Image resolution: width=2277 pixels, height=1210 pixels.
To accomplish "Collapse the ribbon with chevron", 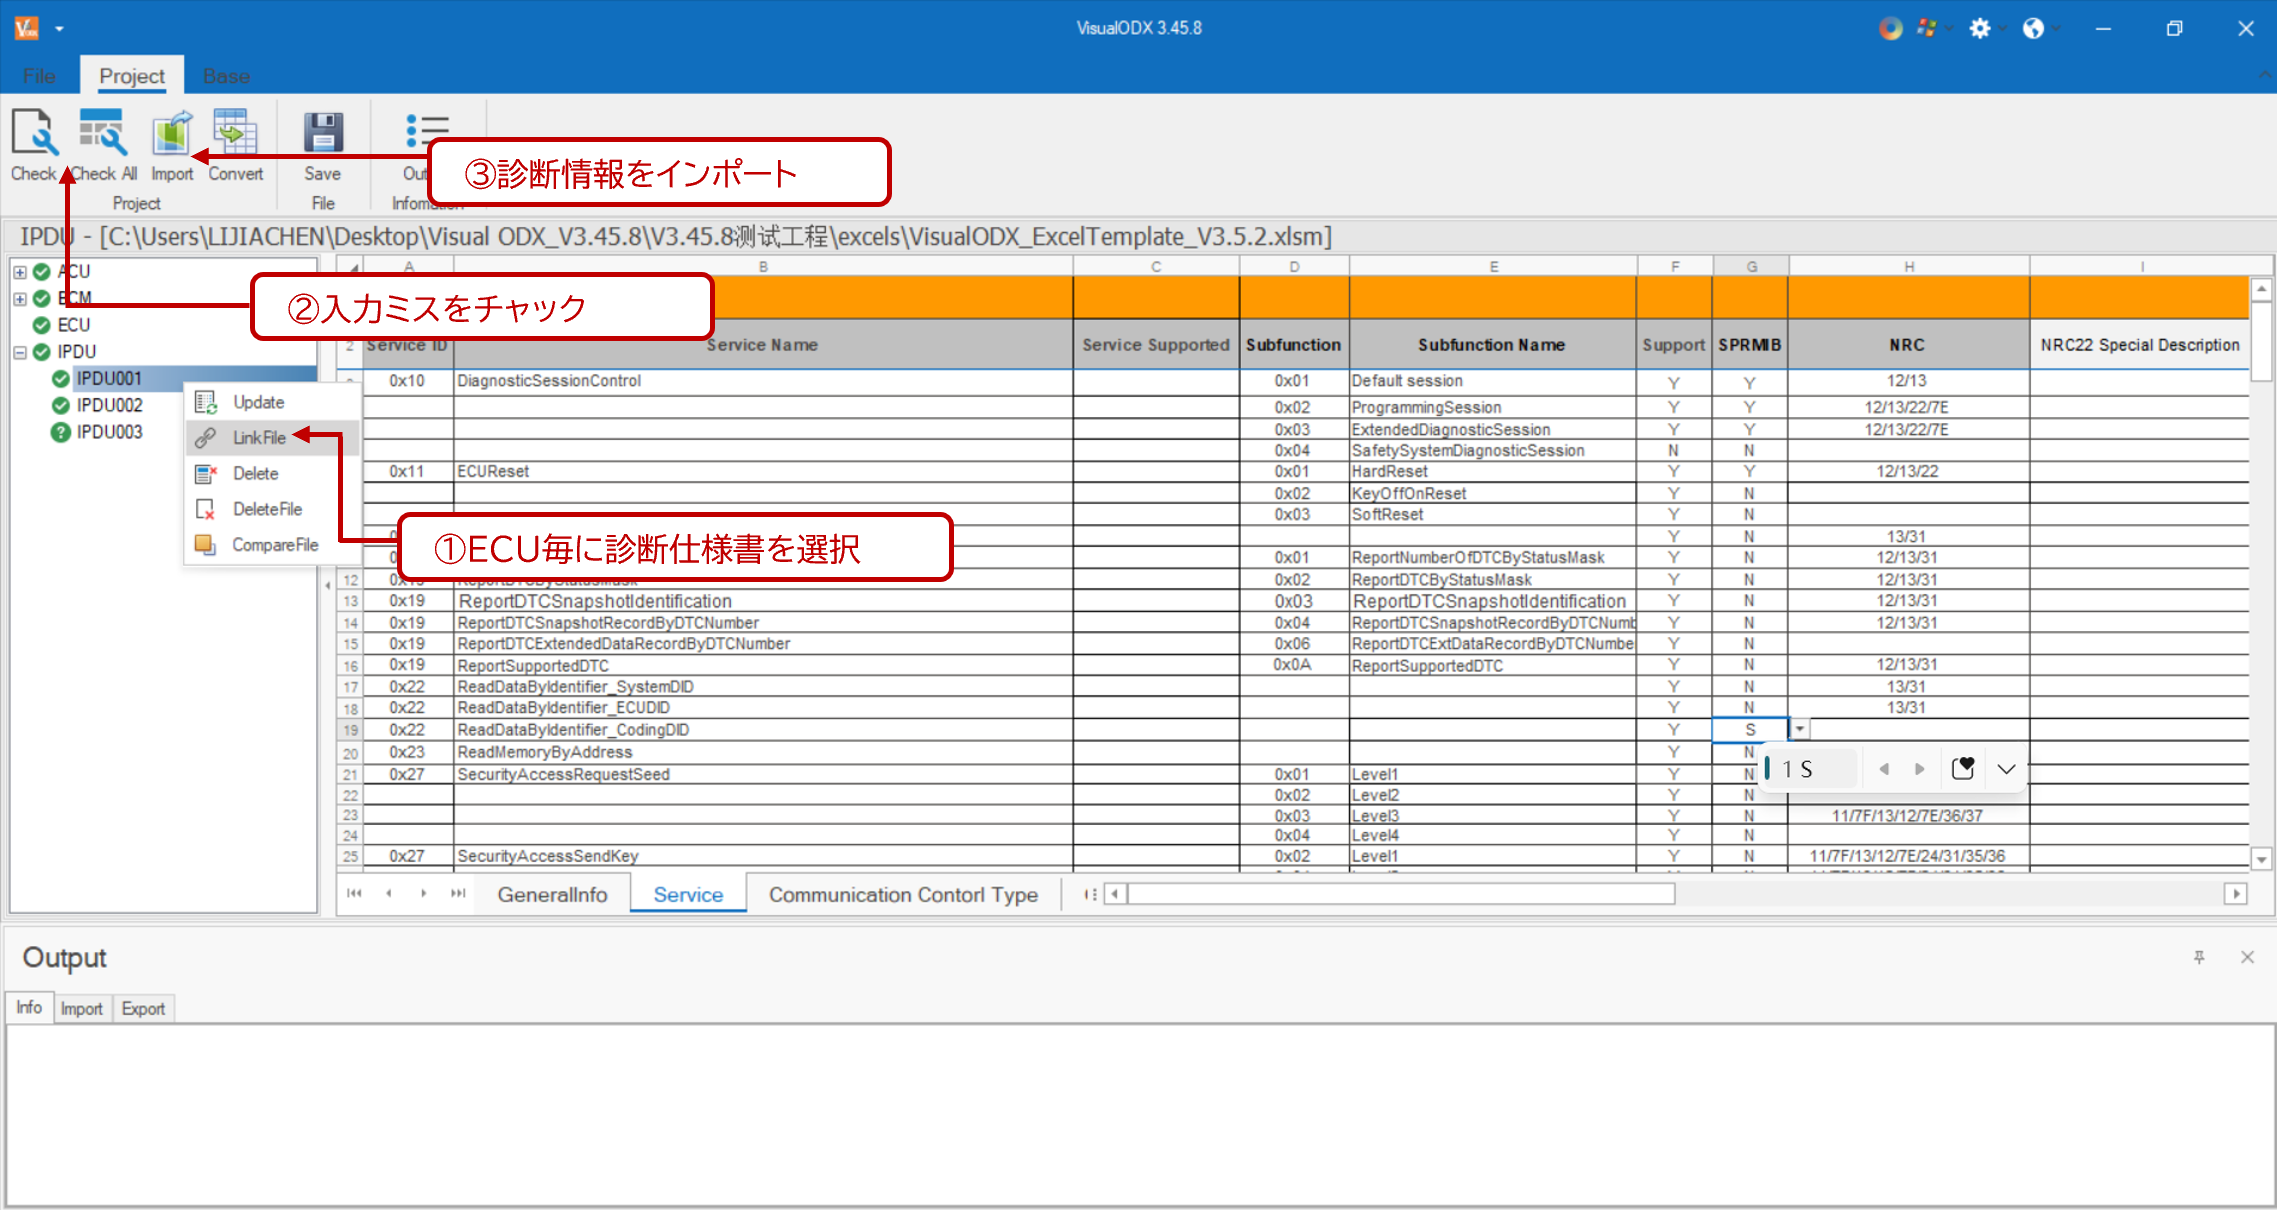I will (2263, 75).
